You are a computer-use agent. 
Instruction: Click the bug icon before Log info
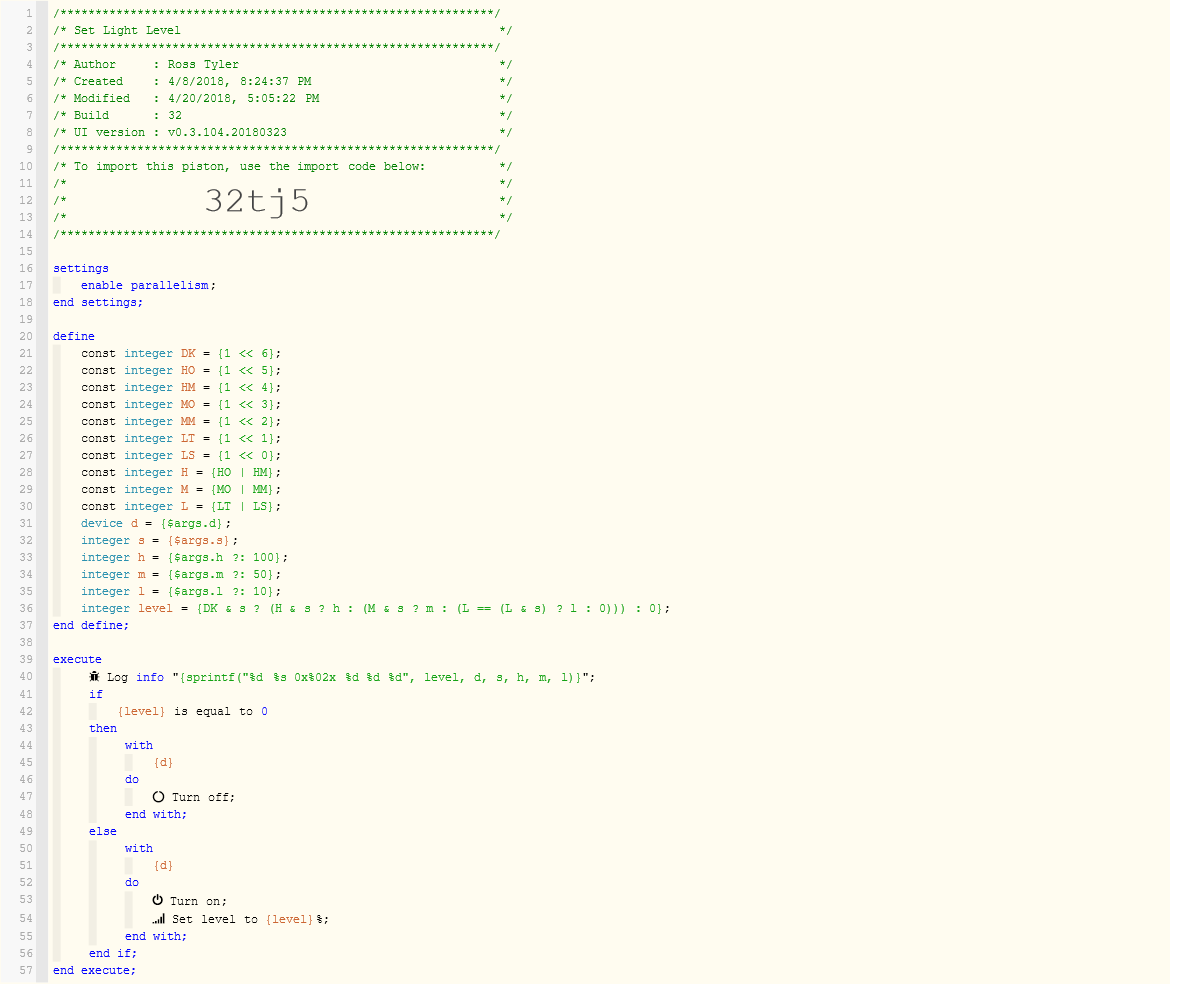(x=94, y=677)
